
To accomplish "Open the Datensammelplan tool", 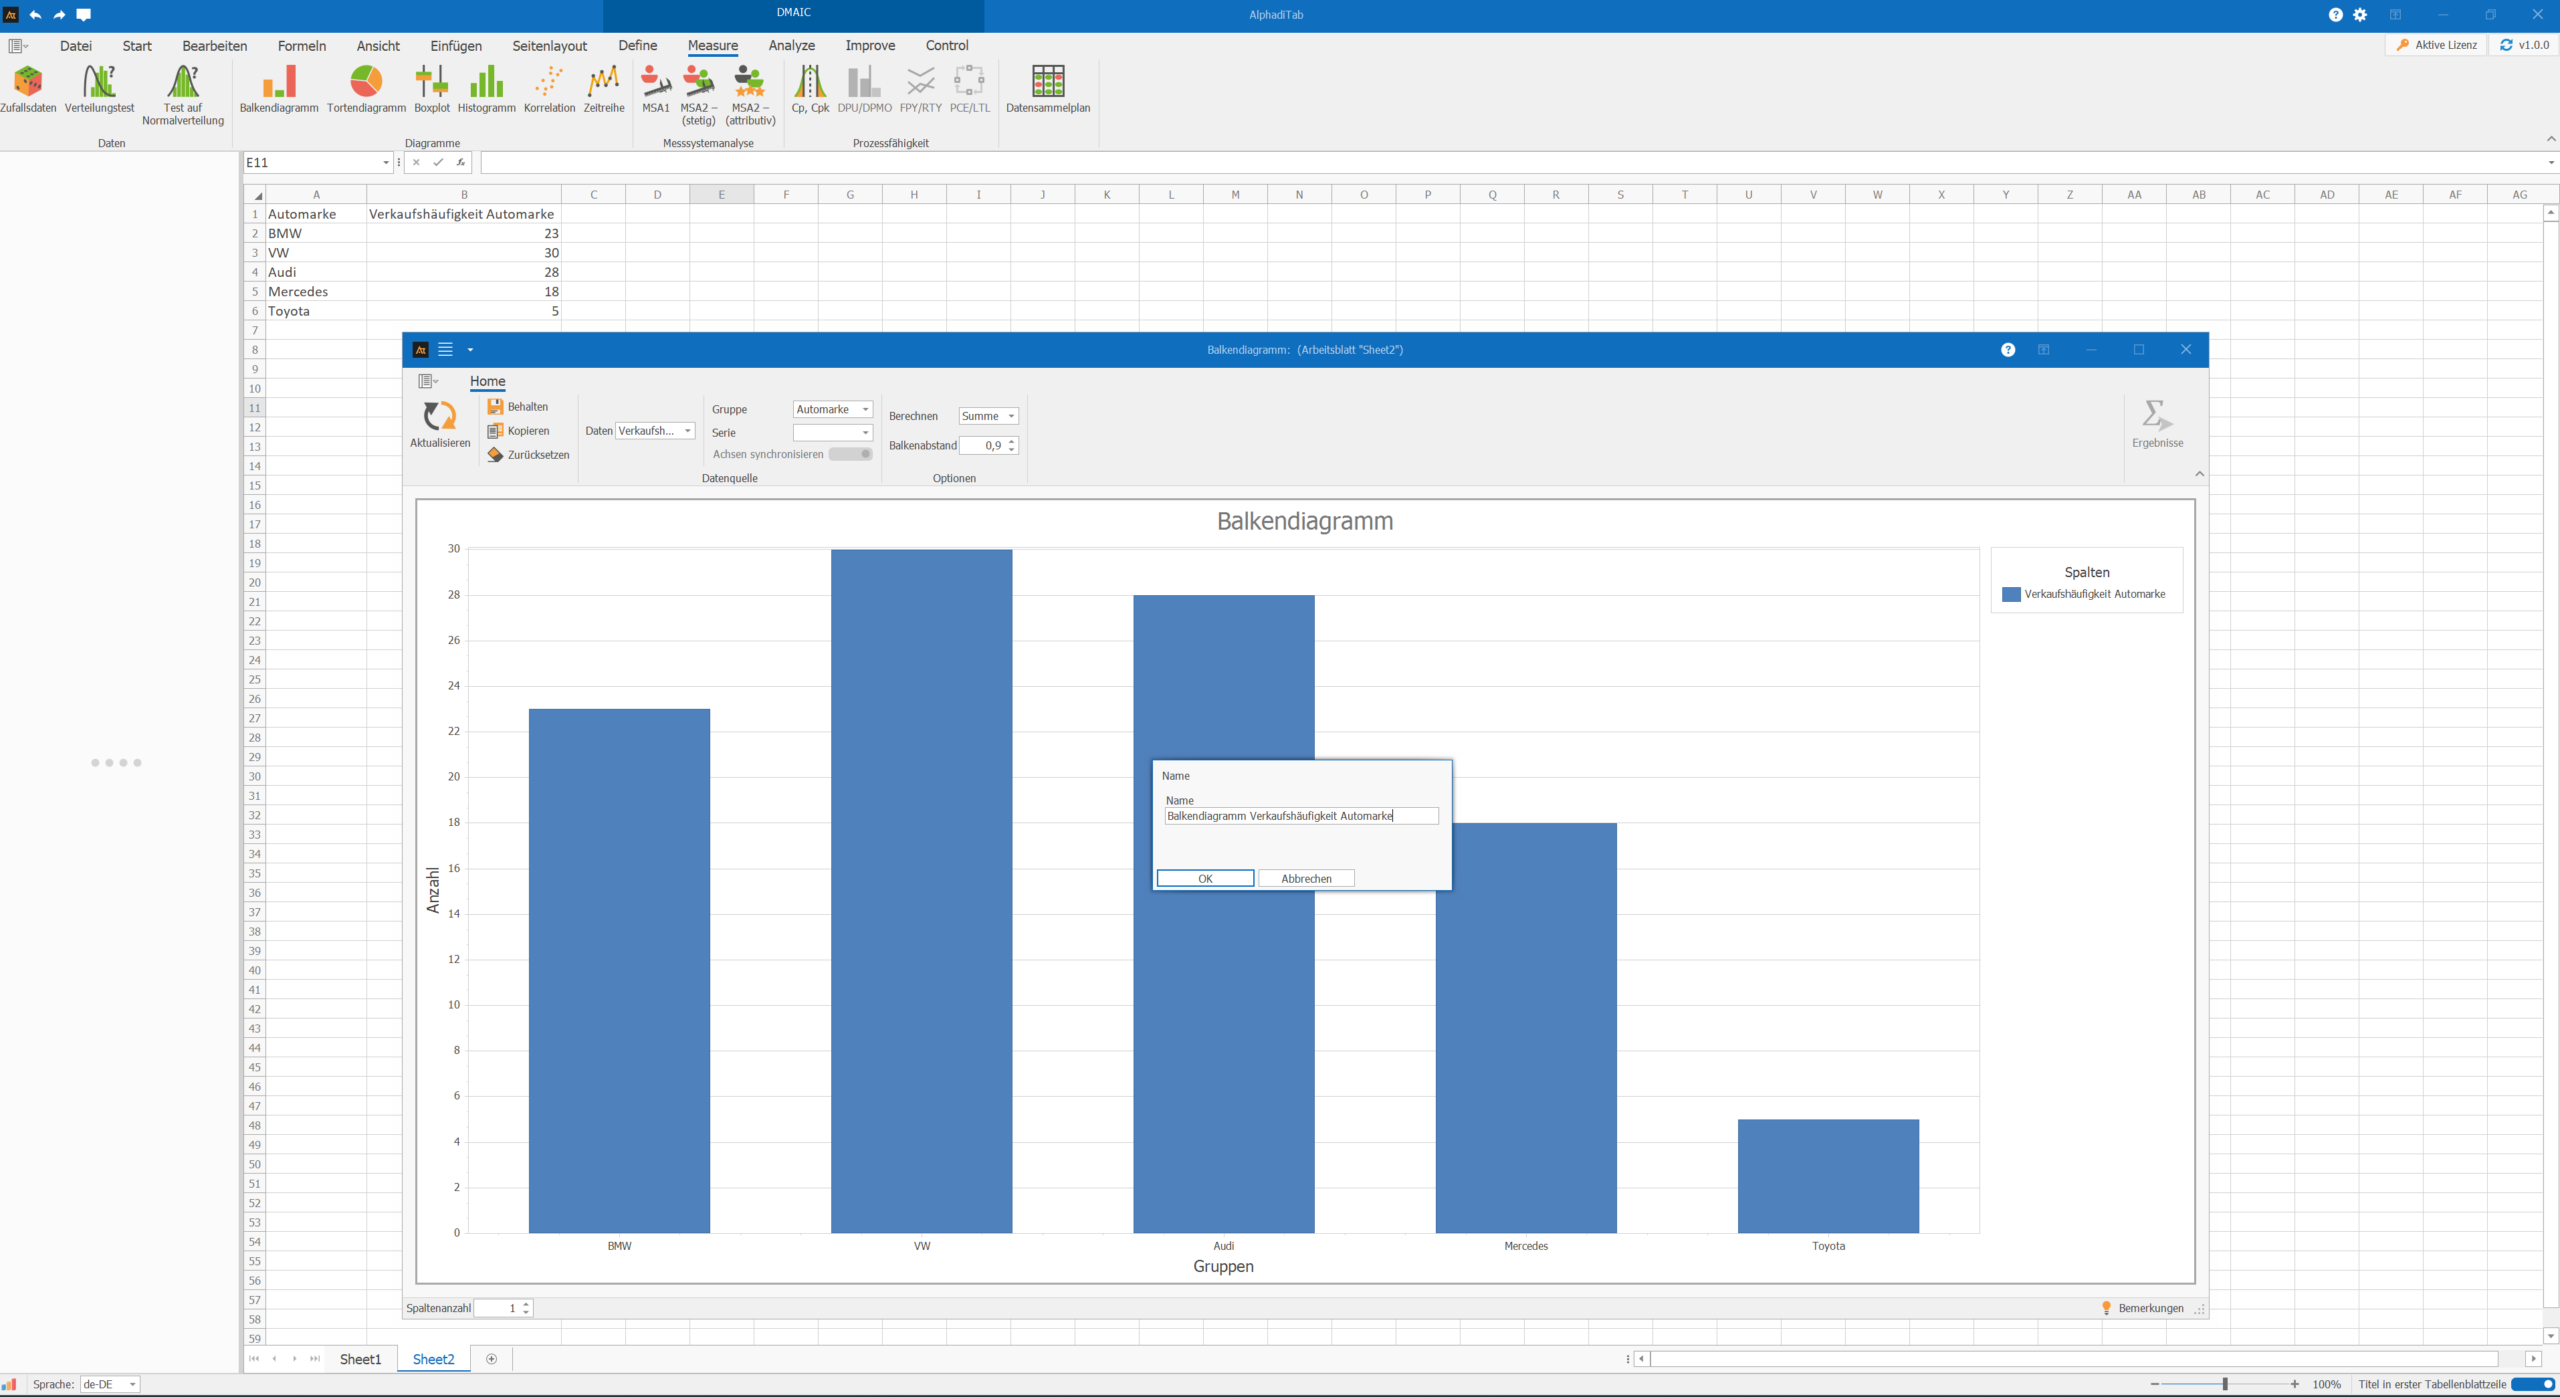I will 1047,82.
